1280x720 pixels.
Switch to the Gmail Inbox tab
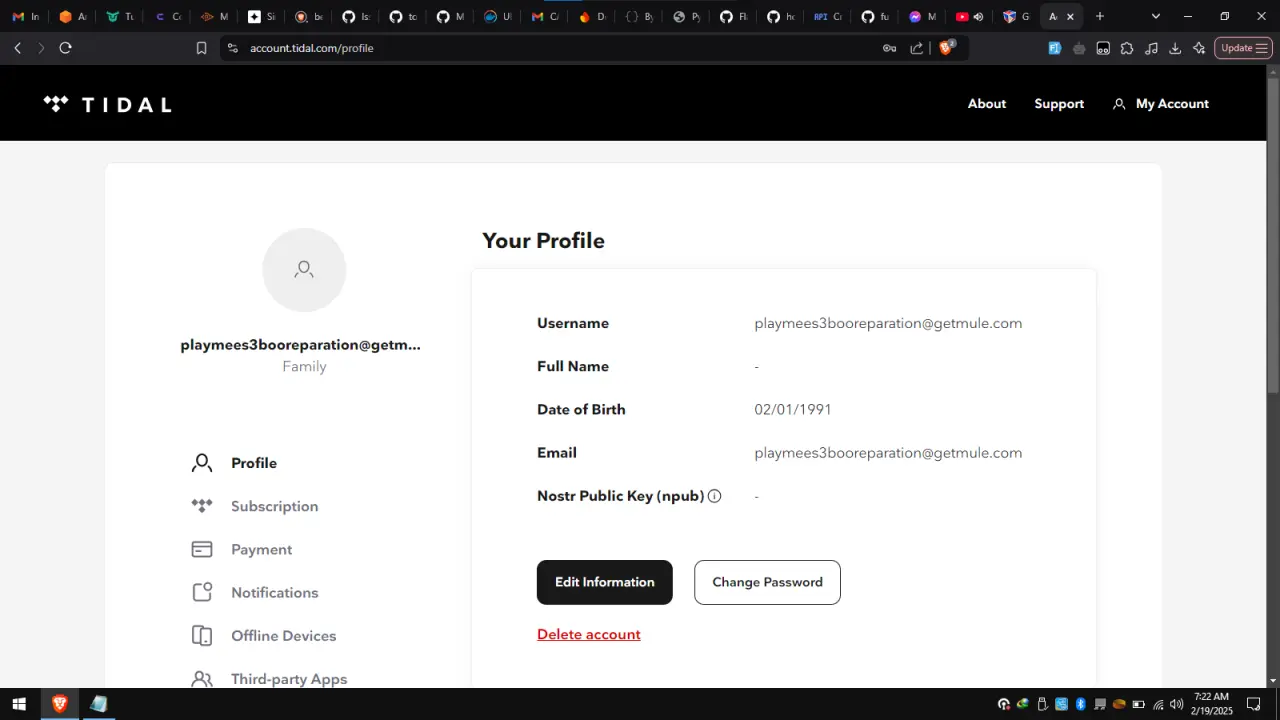tap(26, 17)
